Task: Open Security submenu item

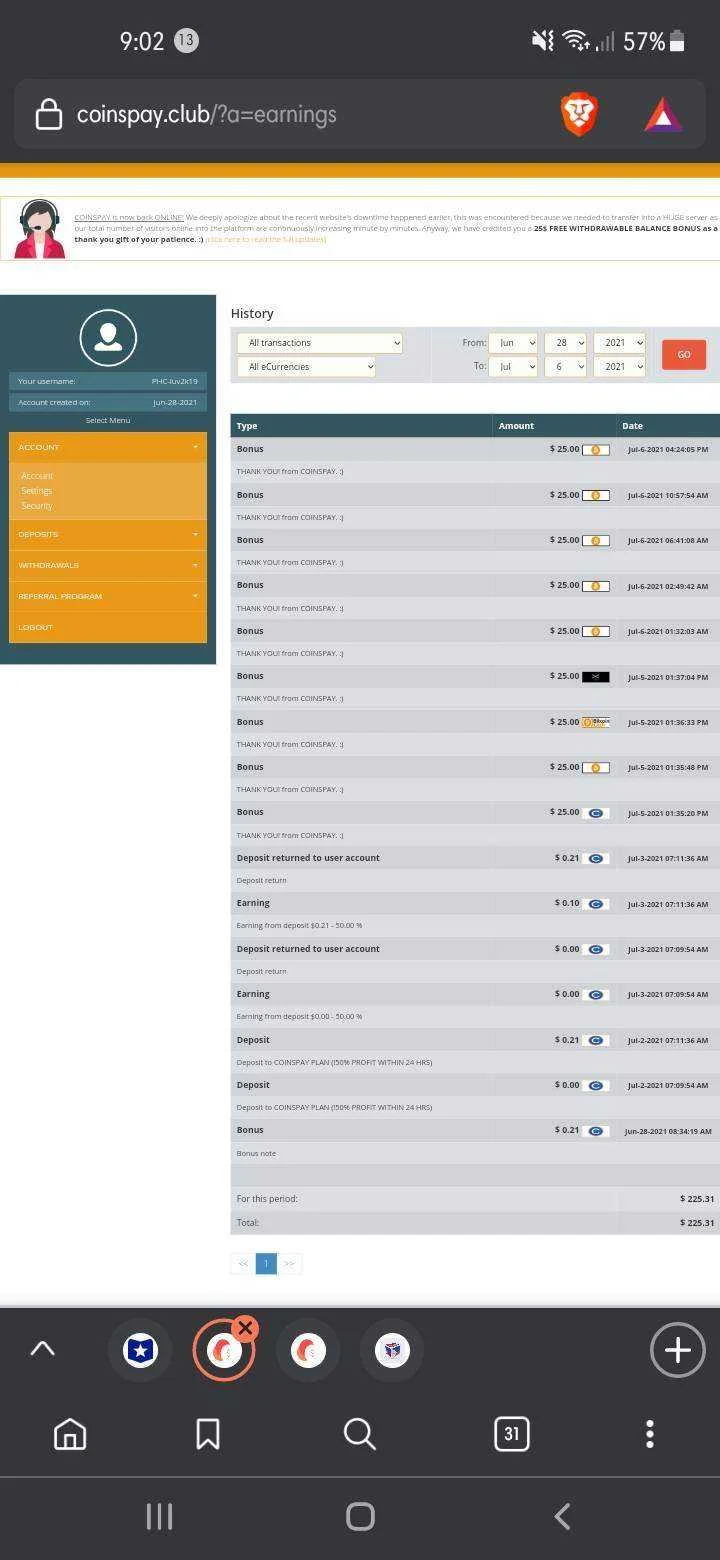Action: pyautogui.click(x=37, y=506)
